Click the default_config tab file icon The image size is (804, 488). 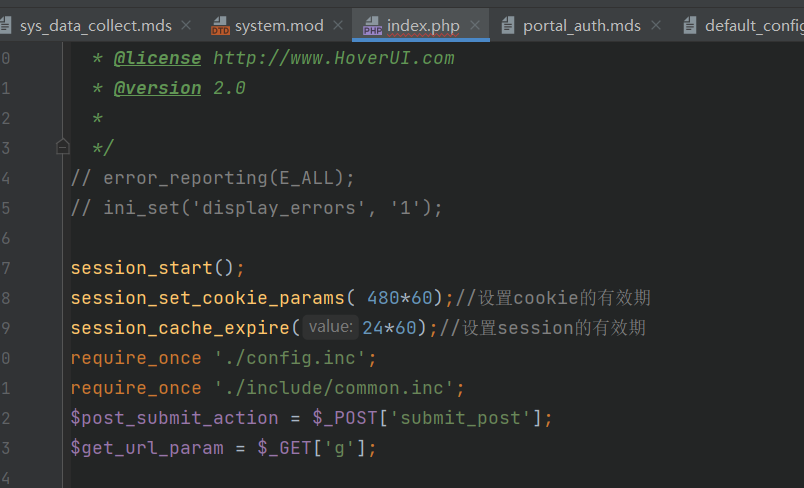tap(690, 25)
